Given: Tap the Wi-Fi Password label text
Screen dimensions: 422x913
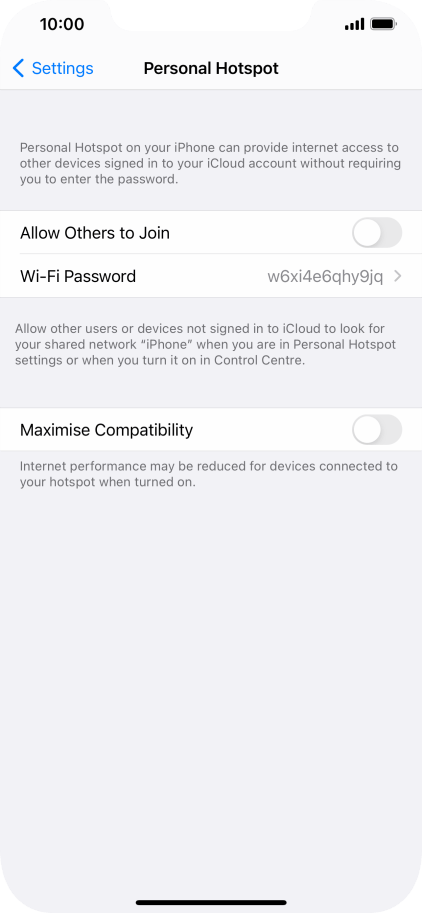Looking at the screenshot, I should (x=78, y=276).
